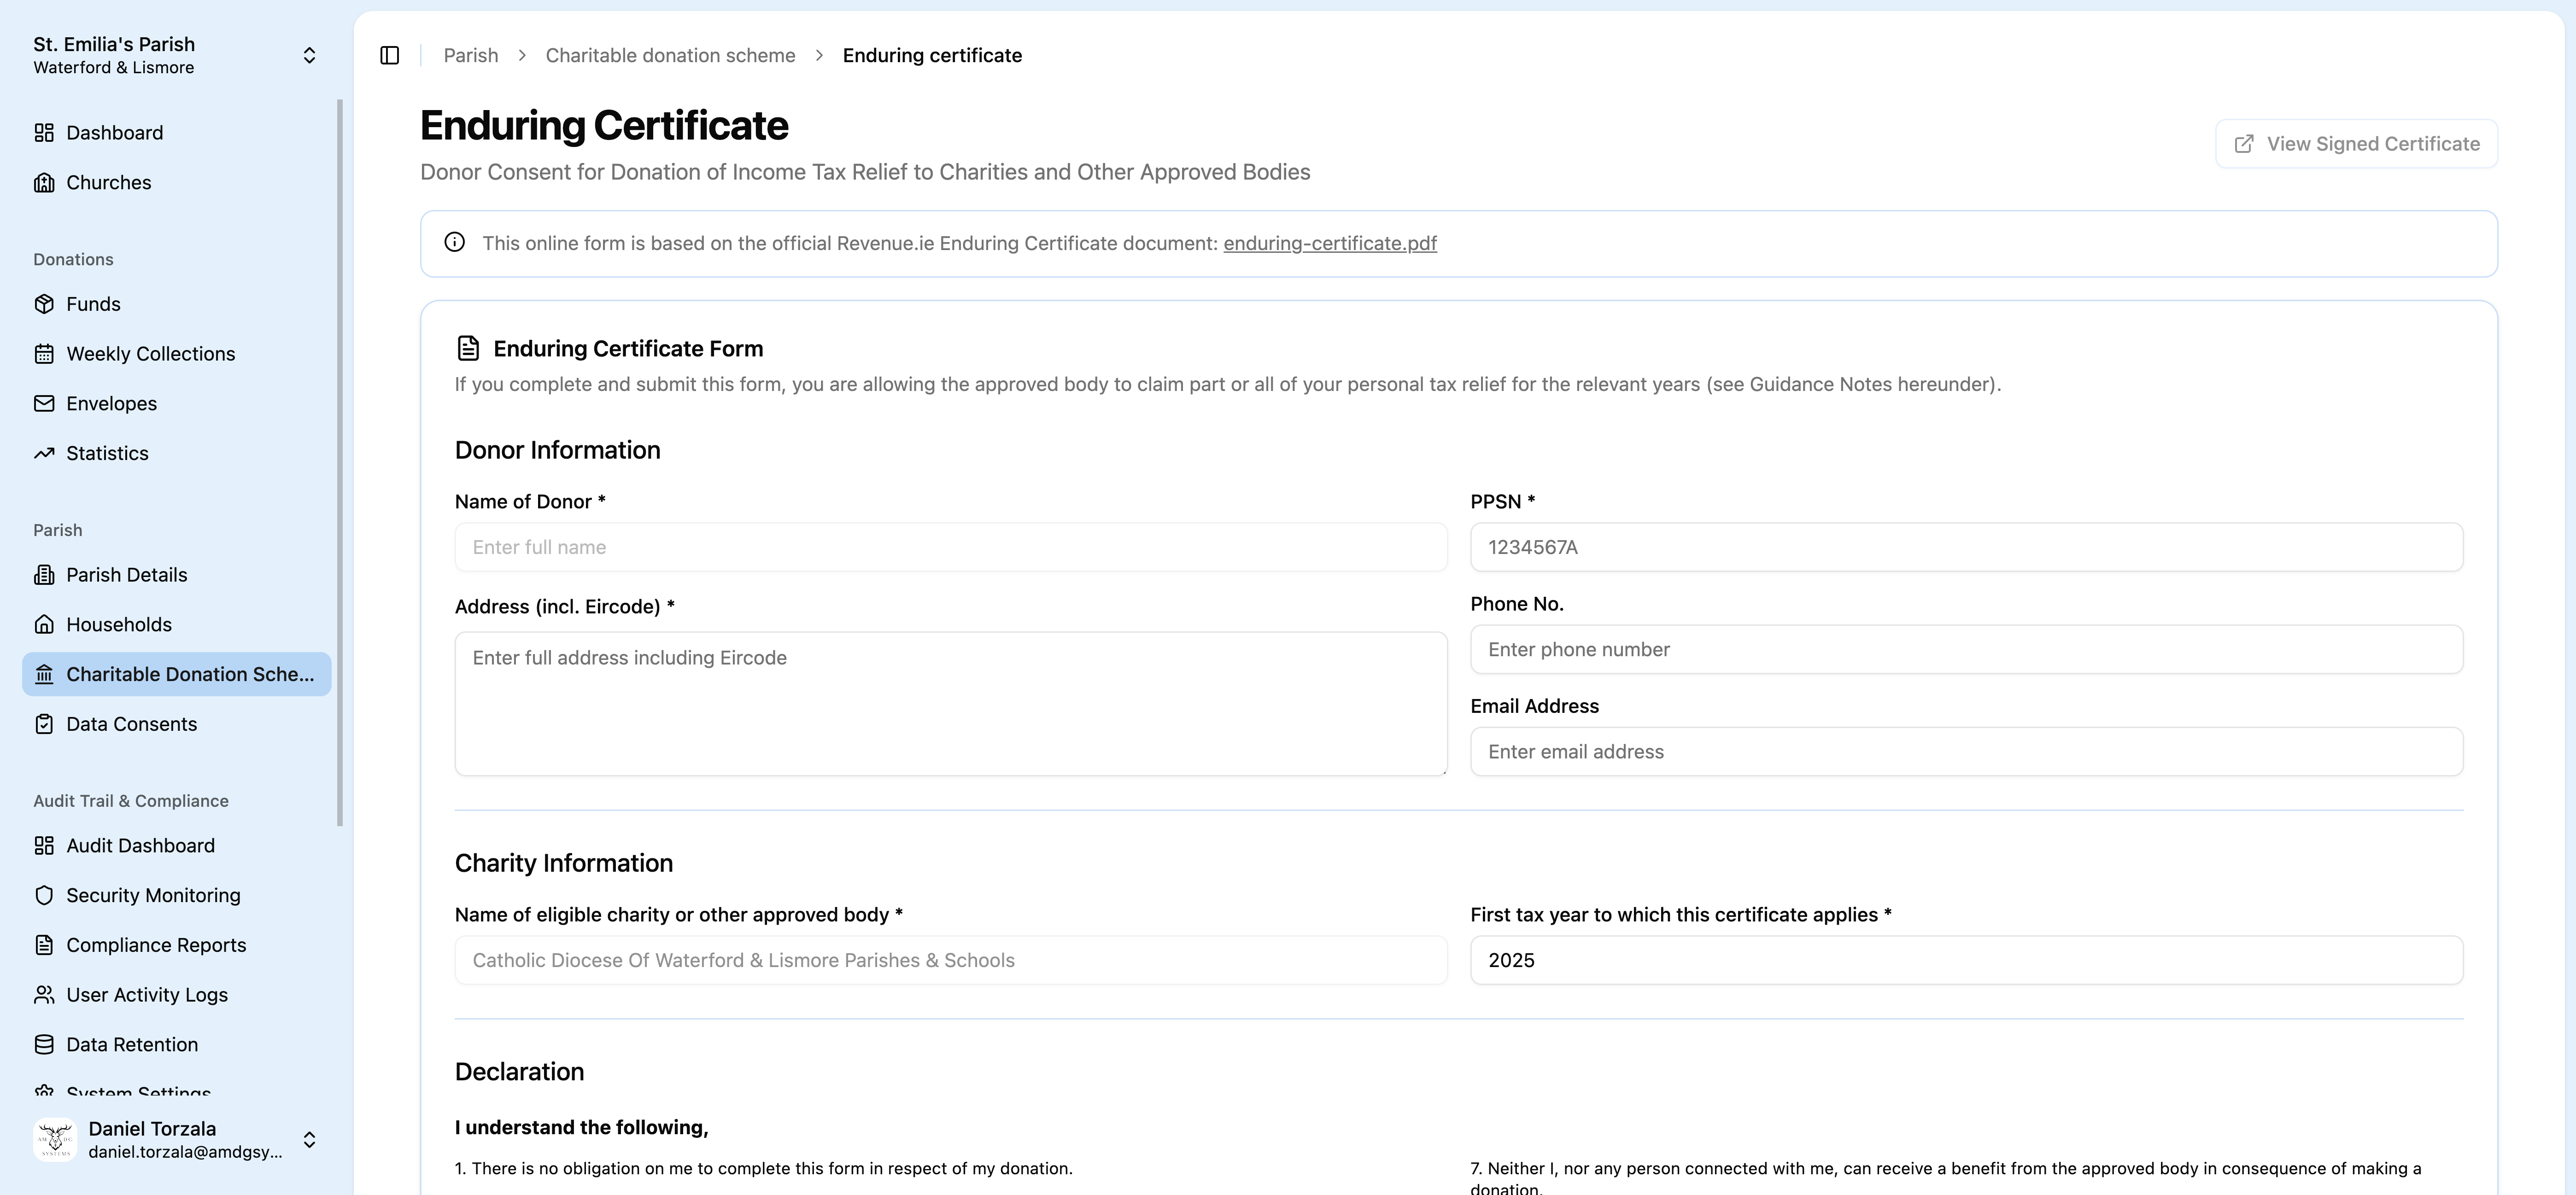Click the Funds box icon
This screenshot has height=1195, width=2576.
coord(44,304)
